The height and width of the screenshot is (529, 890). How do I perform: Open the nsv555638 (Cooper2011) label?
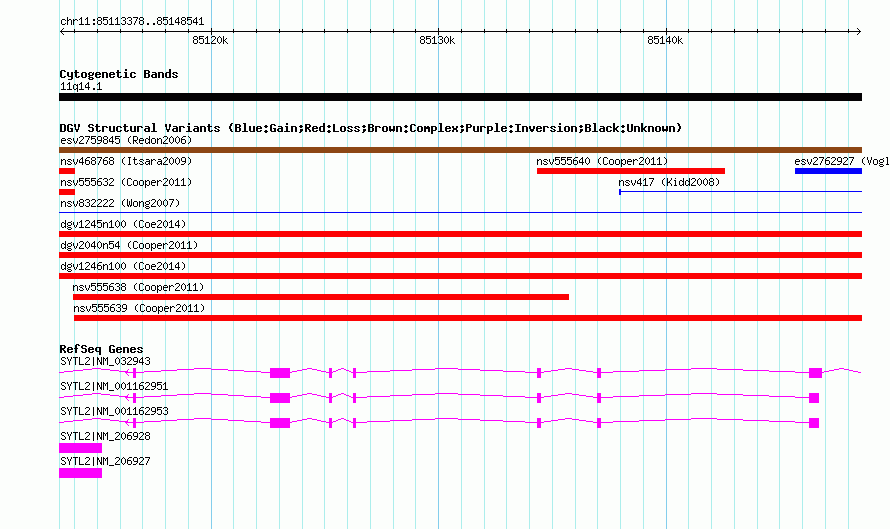pos(138,287)
